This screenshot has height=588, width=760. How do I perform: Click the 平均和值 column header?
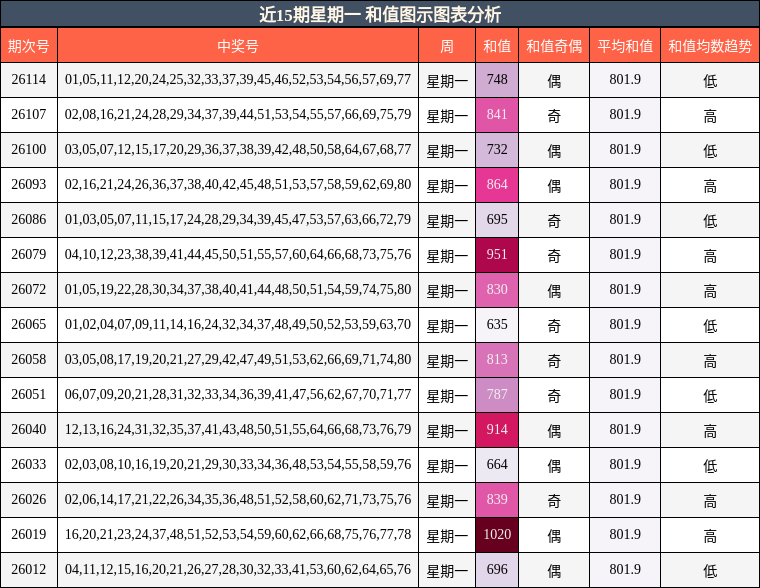(x=625, y=46)
